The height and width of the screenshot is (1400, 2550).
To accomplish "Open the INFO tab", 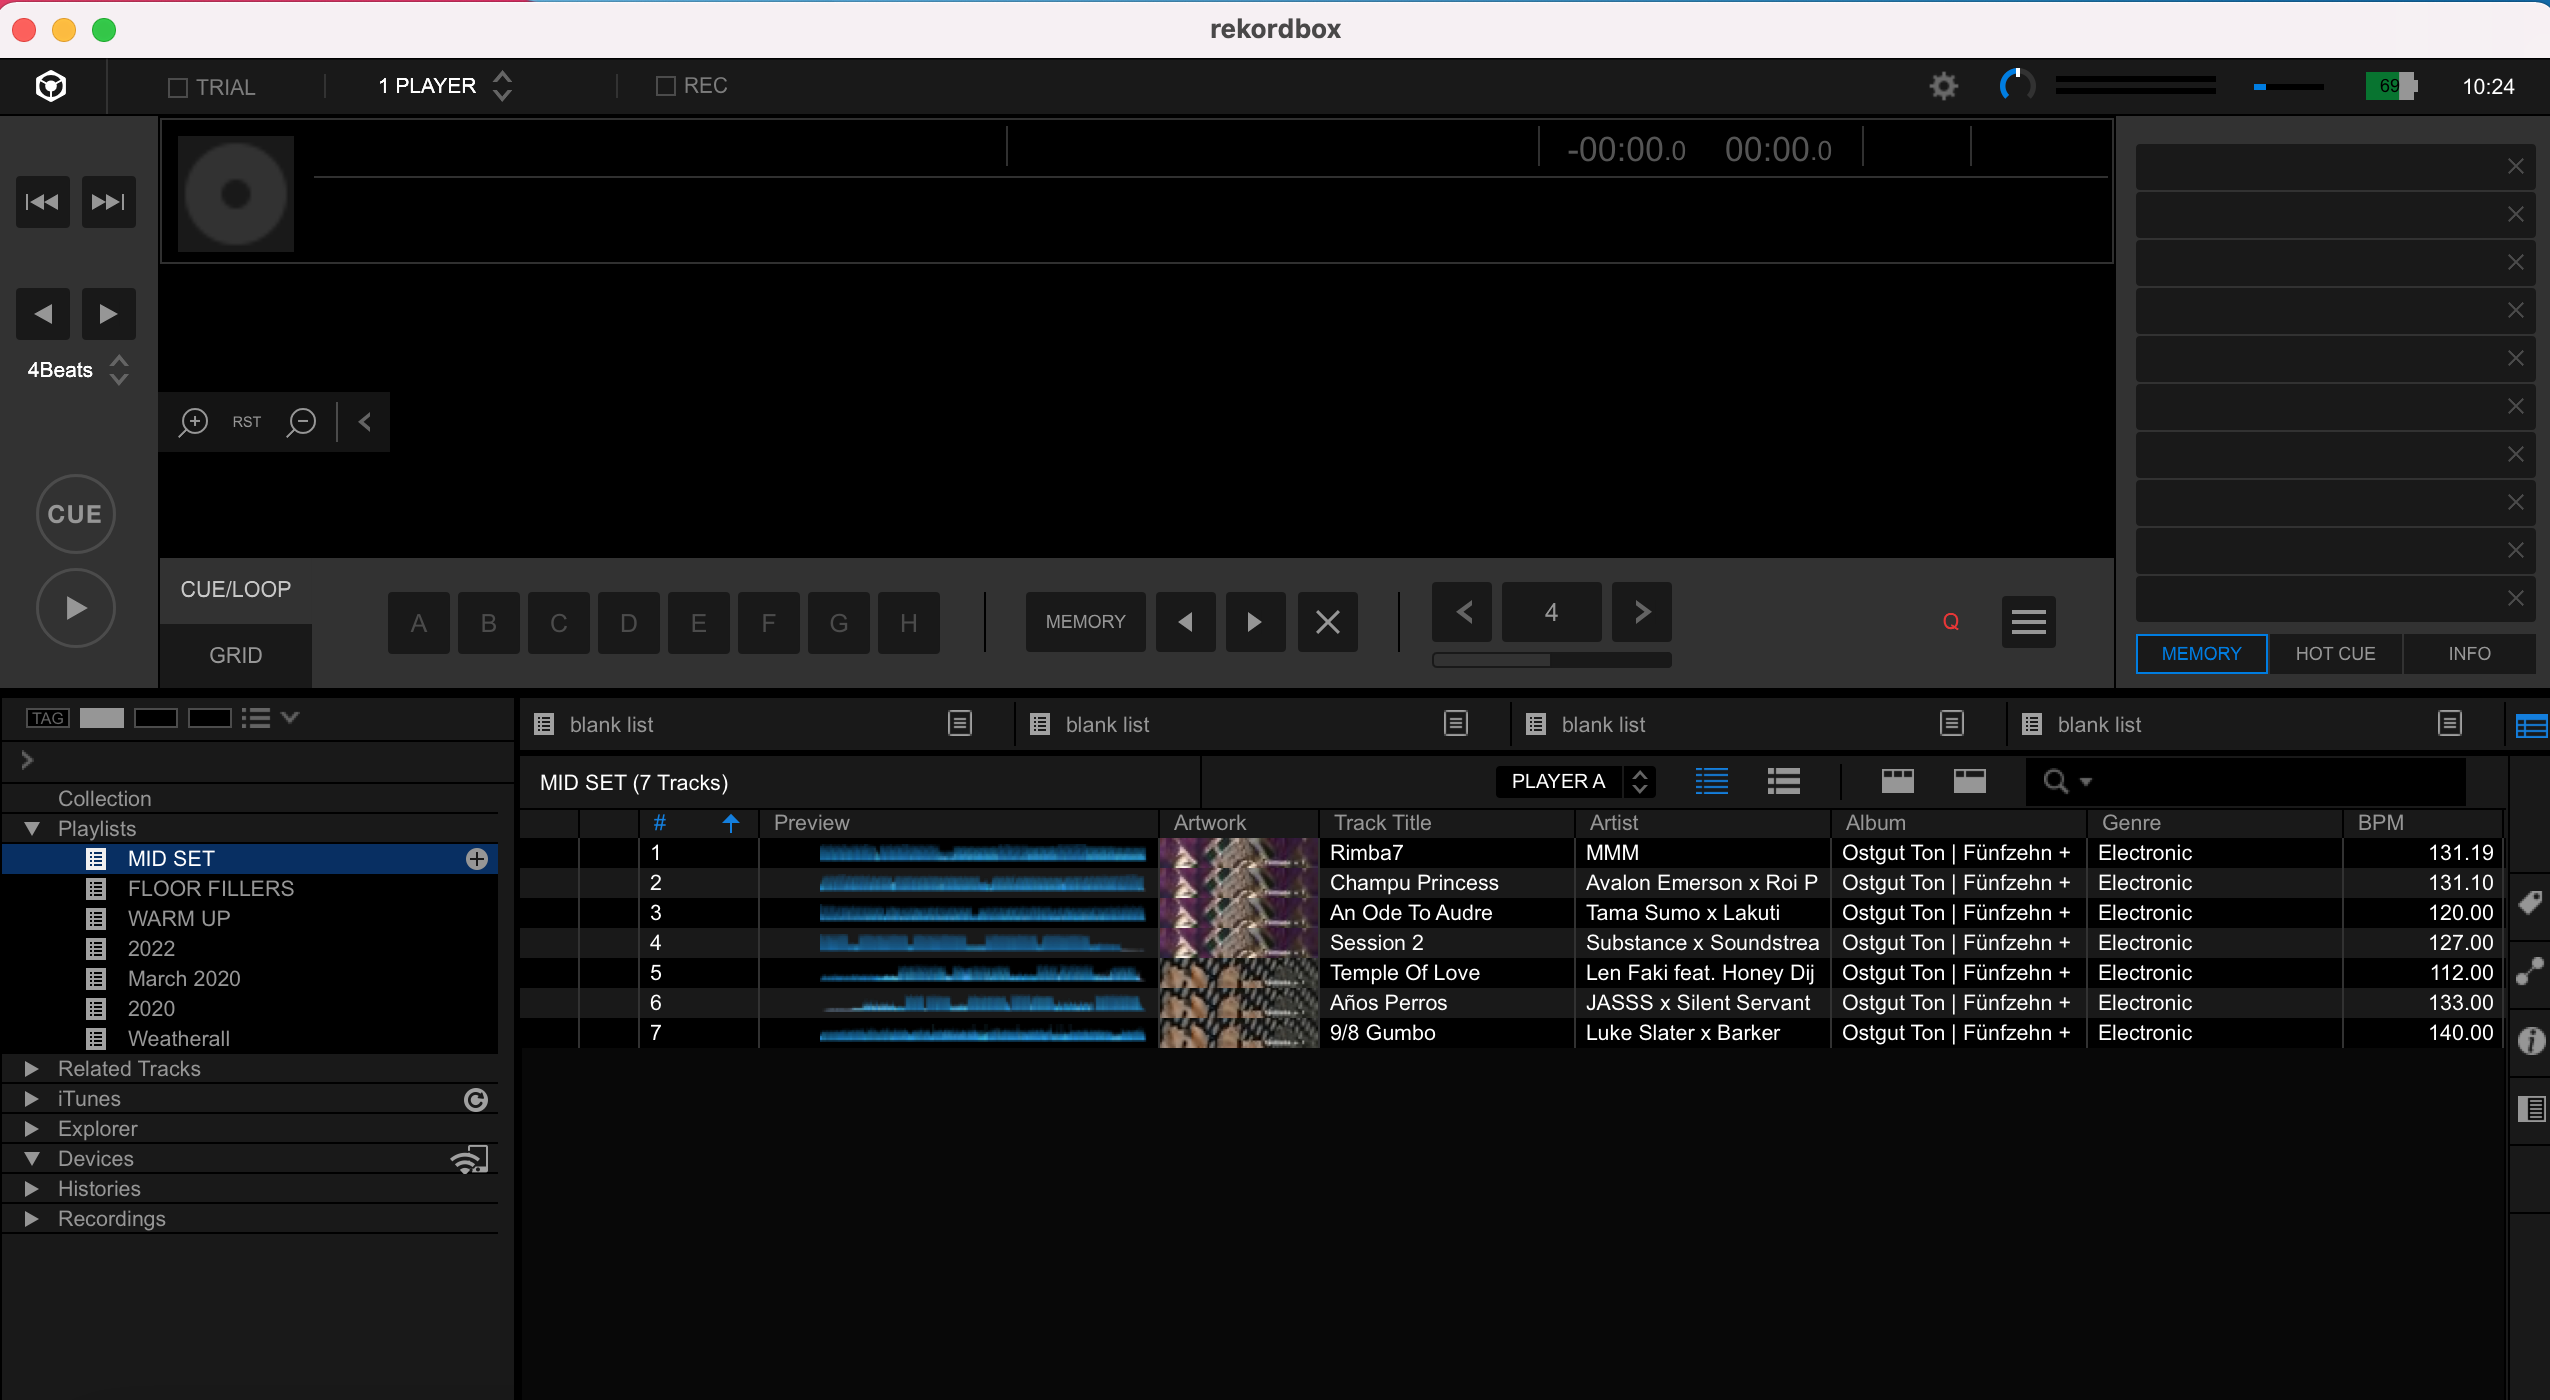I will [2469, 654].
